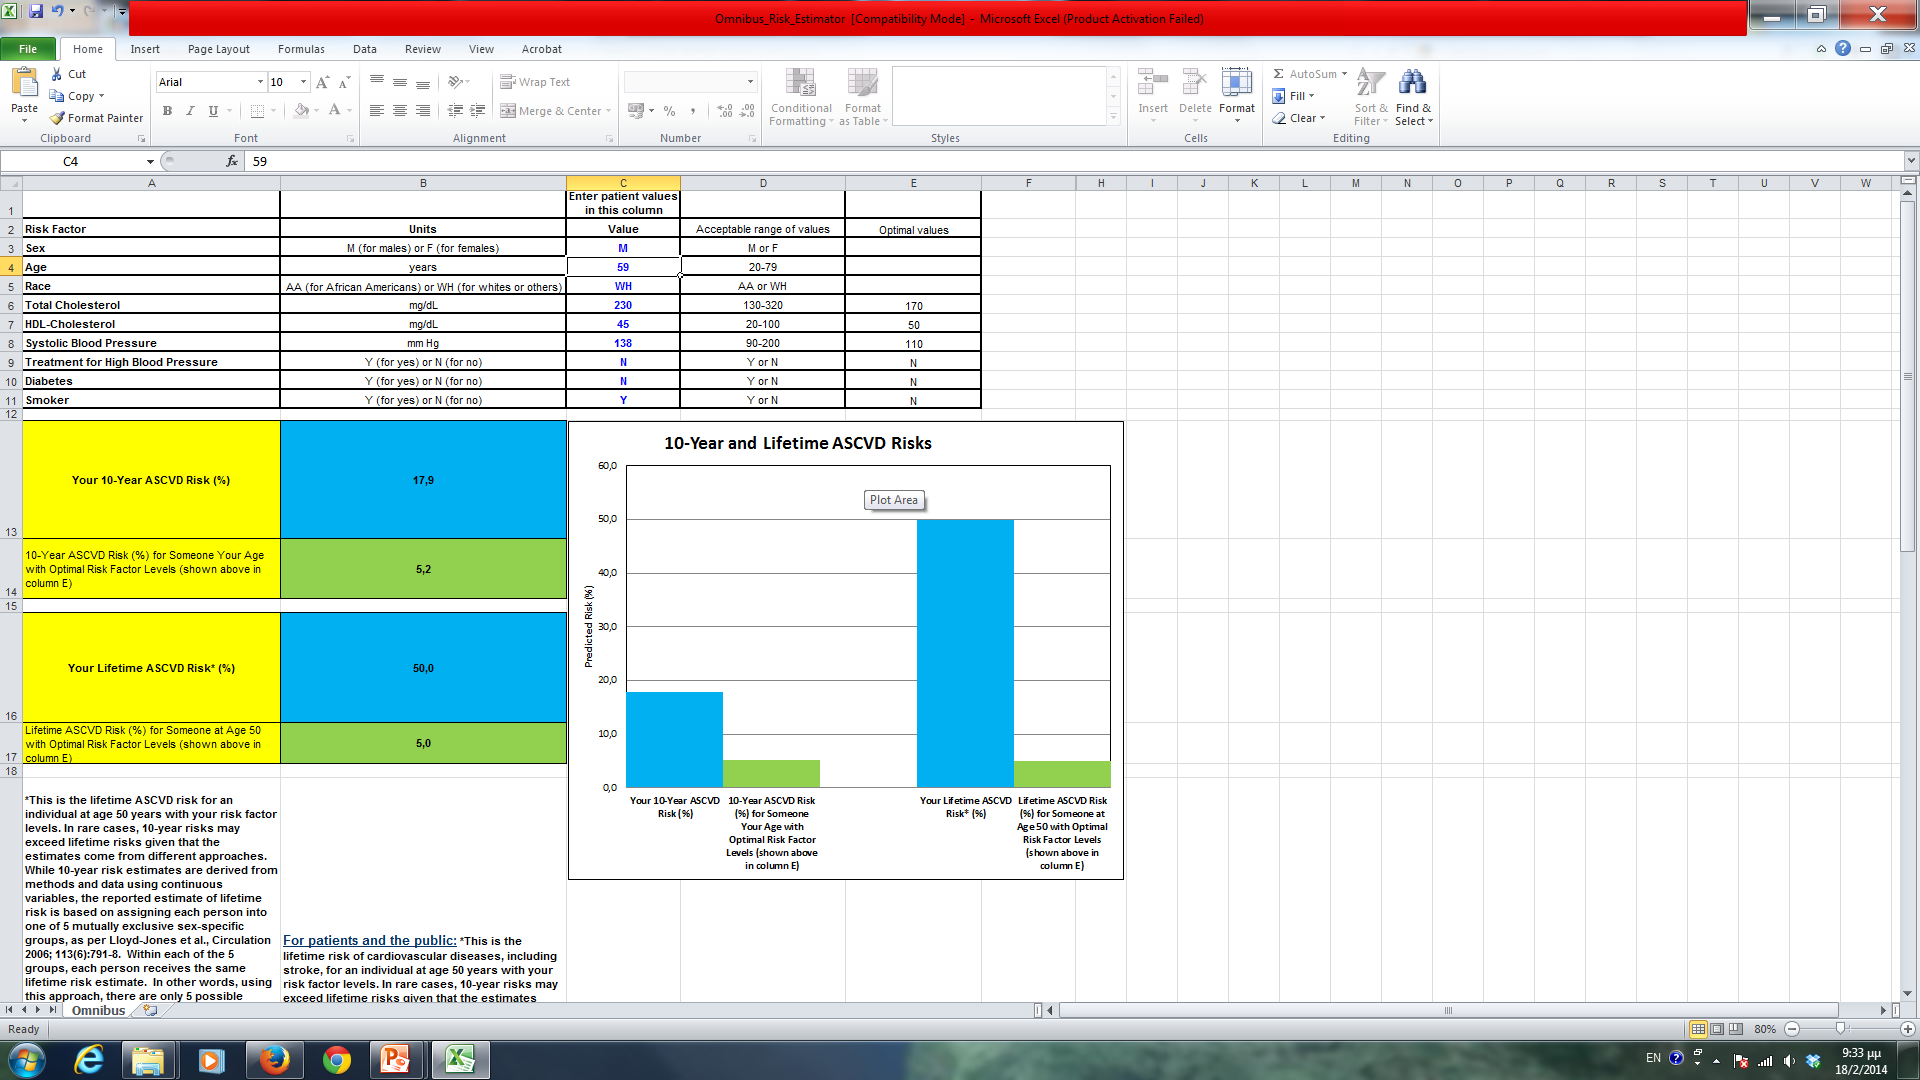Switch to the Insert ribbon tab
The image size is (1920, 1080).
[145, 49]
